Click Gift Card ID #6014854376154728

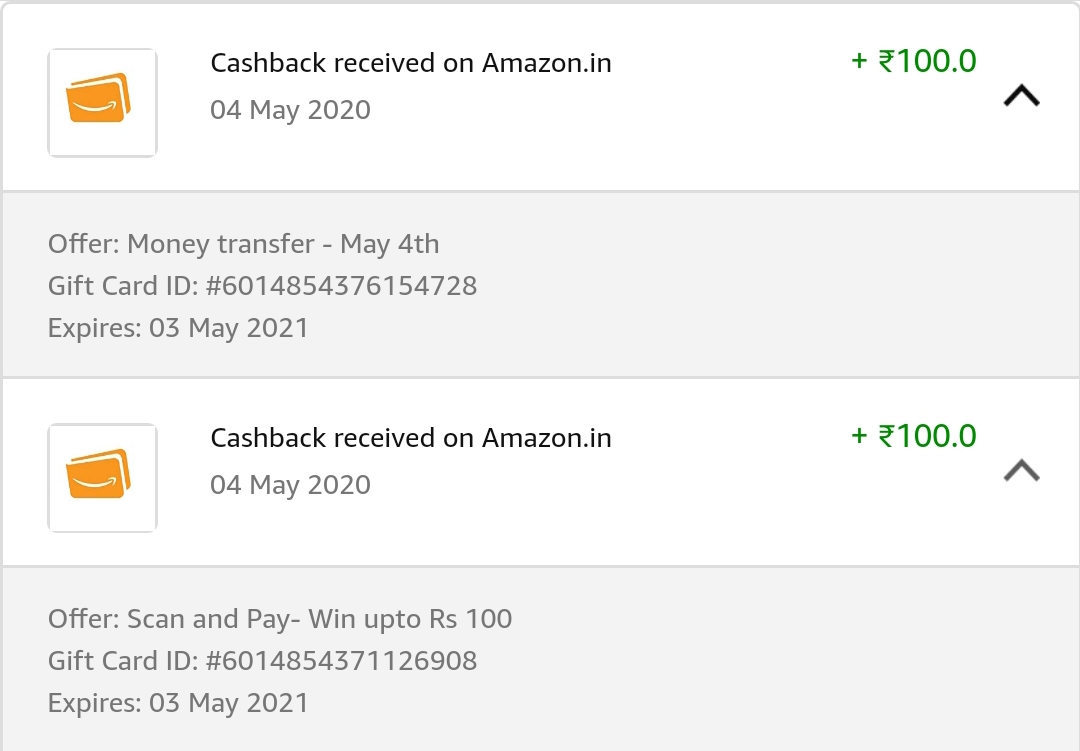[262, 286]
